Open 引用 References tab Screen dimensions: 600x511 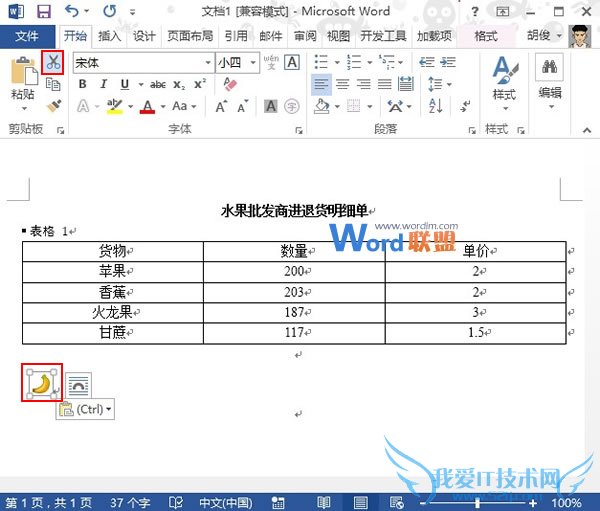(x=236, y=36)
